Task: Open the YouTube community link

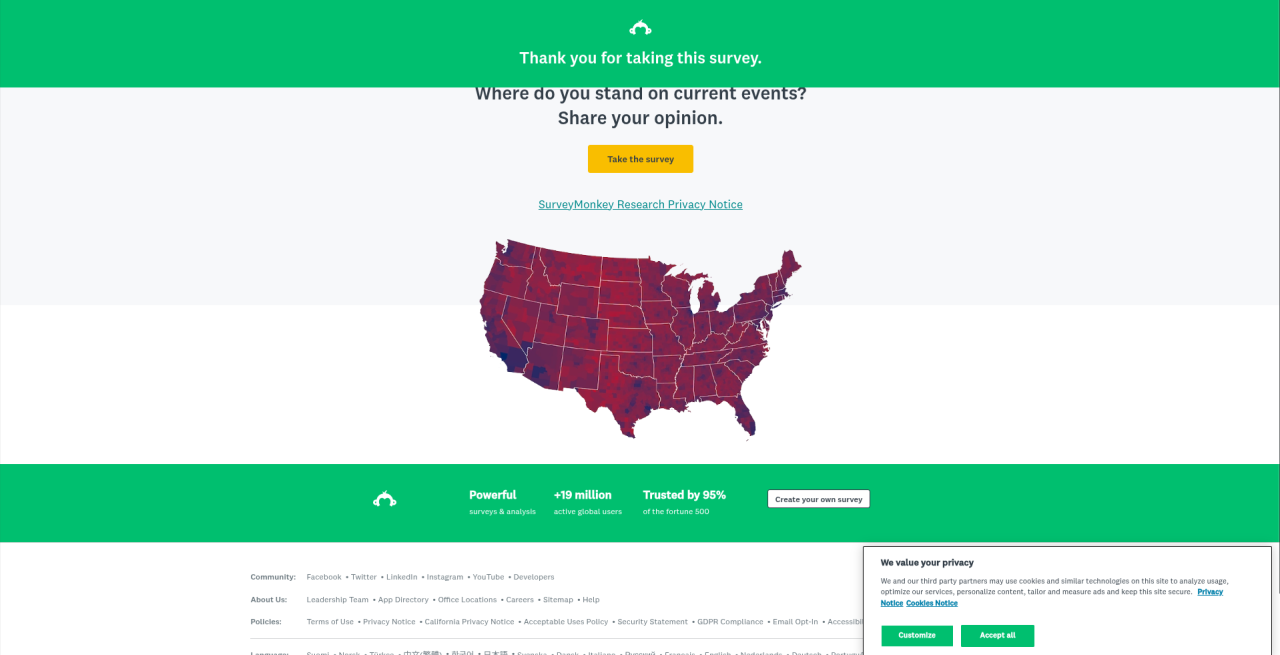Action: pos(488,577)
